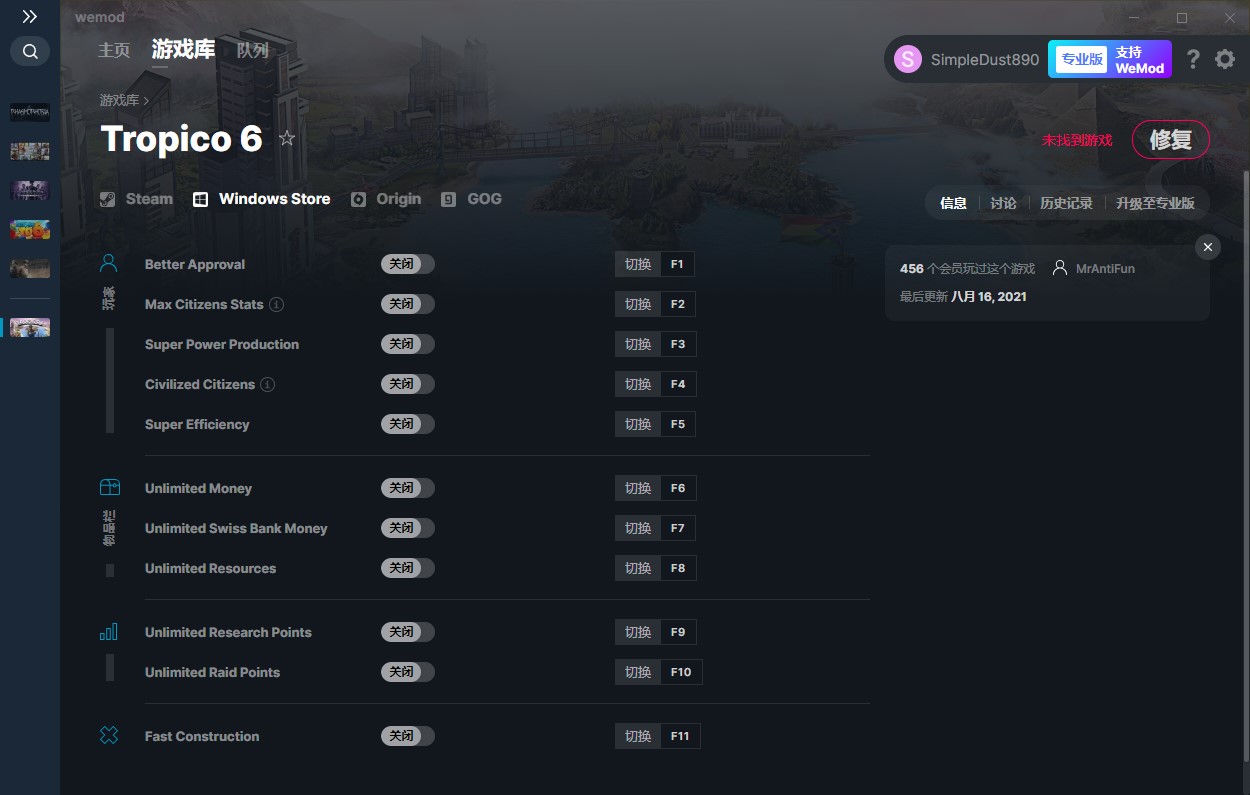Click the author person icon beside MrAntiFun
Screen dimensions: 1250x795
pyautogui.click(x=1060, y=268)
